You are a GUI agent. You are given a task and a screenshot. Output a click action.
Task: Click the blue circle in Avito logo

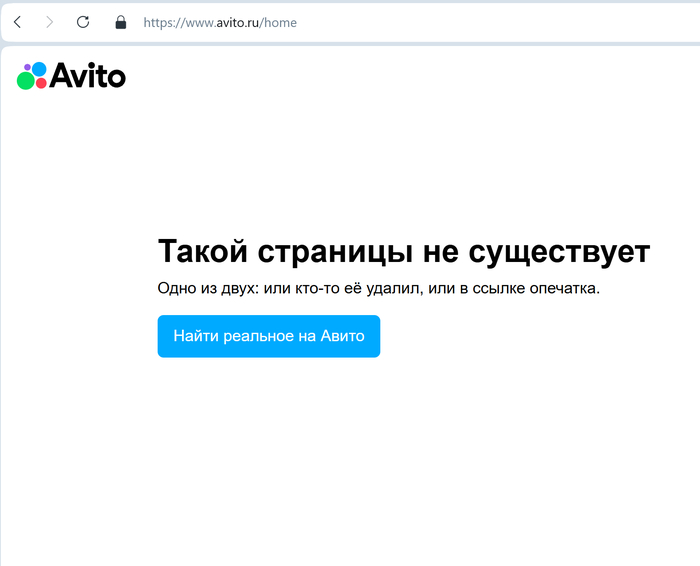[39, 69]
